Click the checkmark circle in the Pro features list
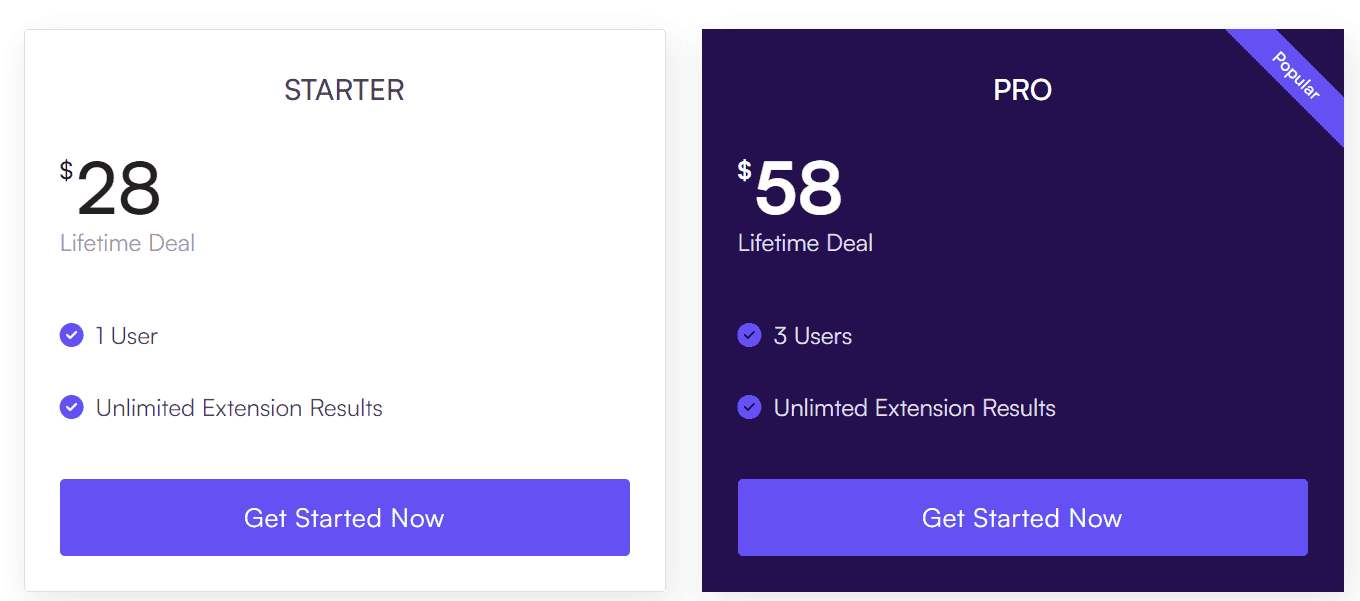Viewport: 1360px width, 601px height. pos(749,335)
